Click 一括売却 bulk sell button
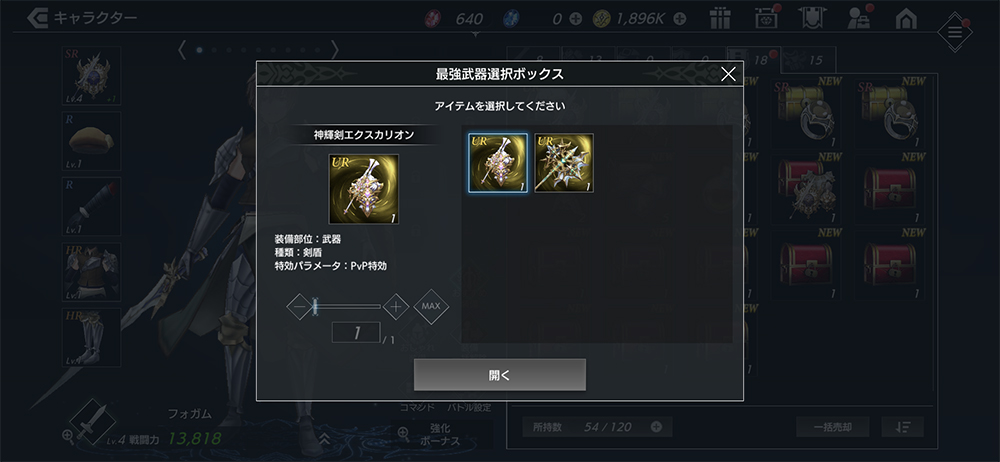 [833, 427]
